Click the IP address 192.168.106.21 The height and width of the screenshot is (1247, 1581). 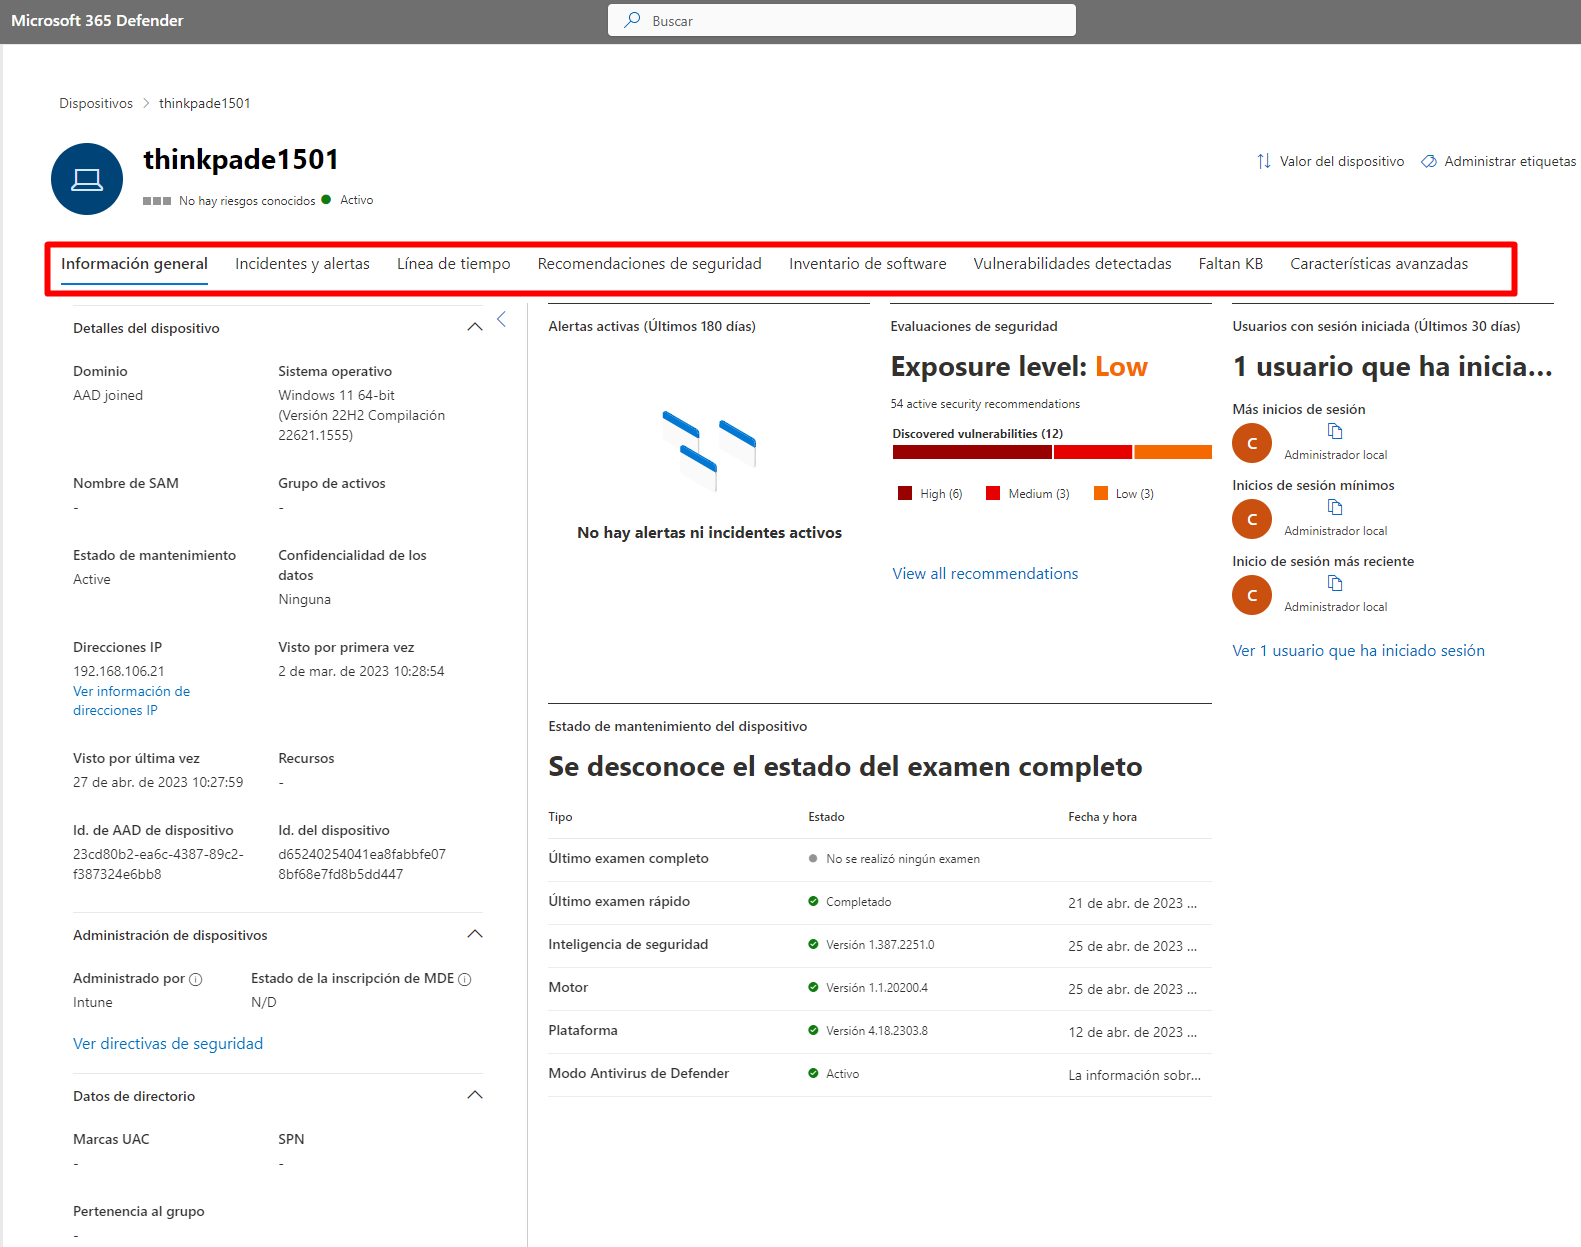tap(119, 671)
